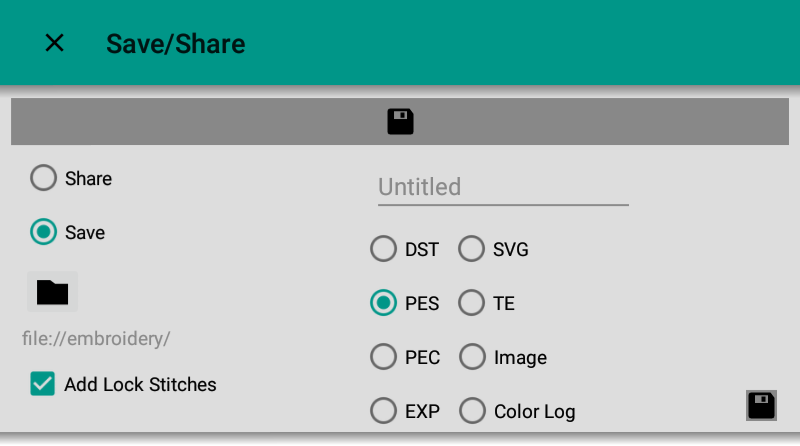Click the floppy disk icon in gray bar
Screen dimensions: 800x446
pyautogui.click(x=400, y=122)
